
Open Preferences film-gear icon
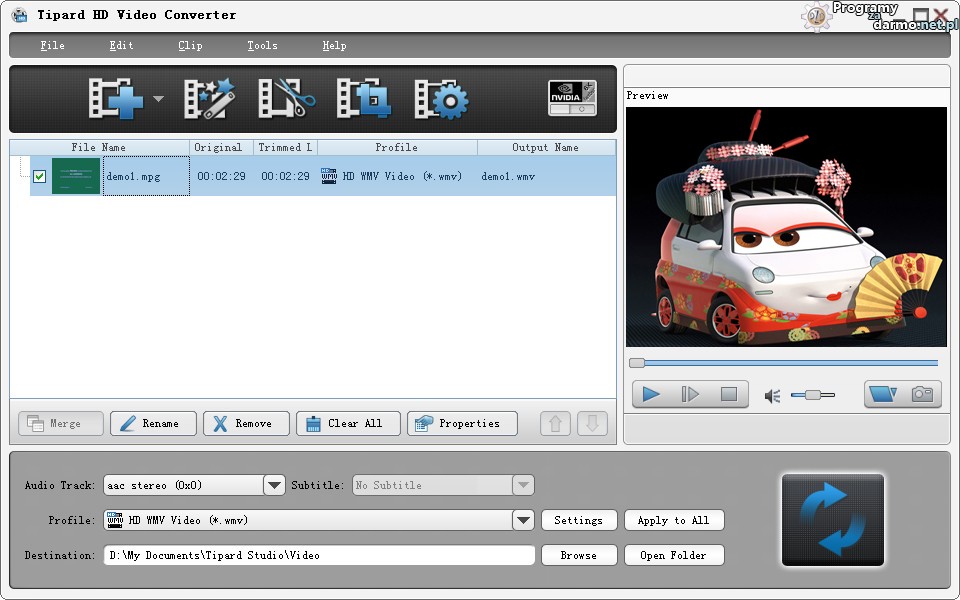(441, 99)
